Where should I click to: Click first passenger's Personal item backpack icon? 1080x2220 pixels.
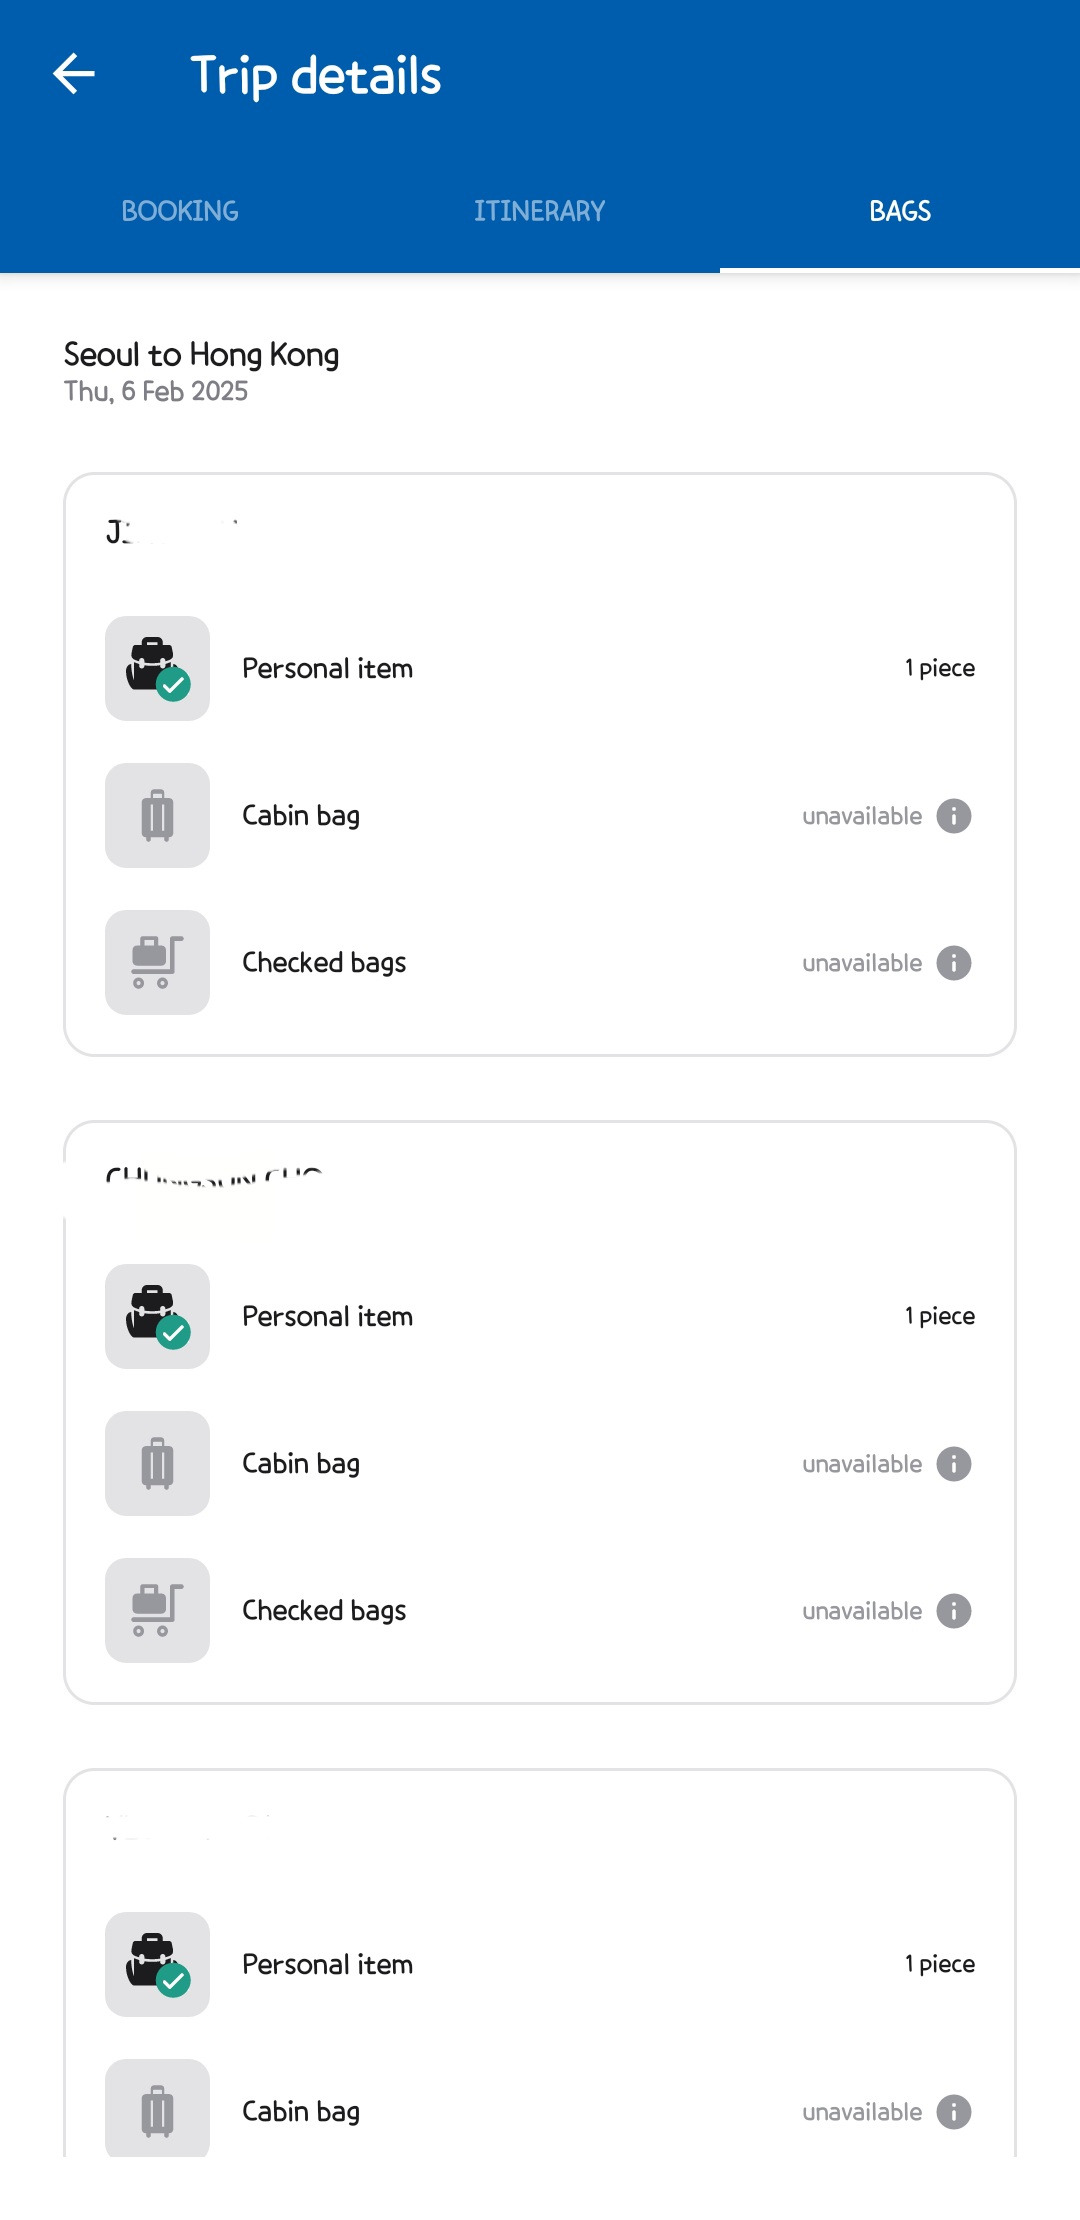pyautogui.click(x=157, y=668)
